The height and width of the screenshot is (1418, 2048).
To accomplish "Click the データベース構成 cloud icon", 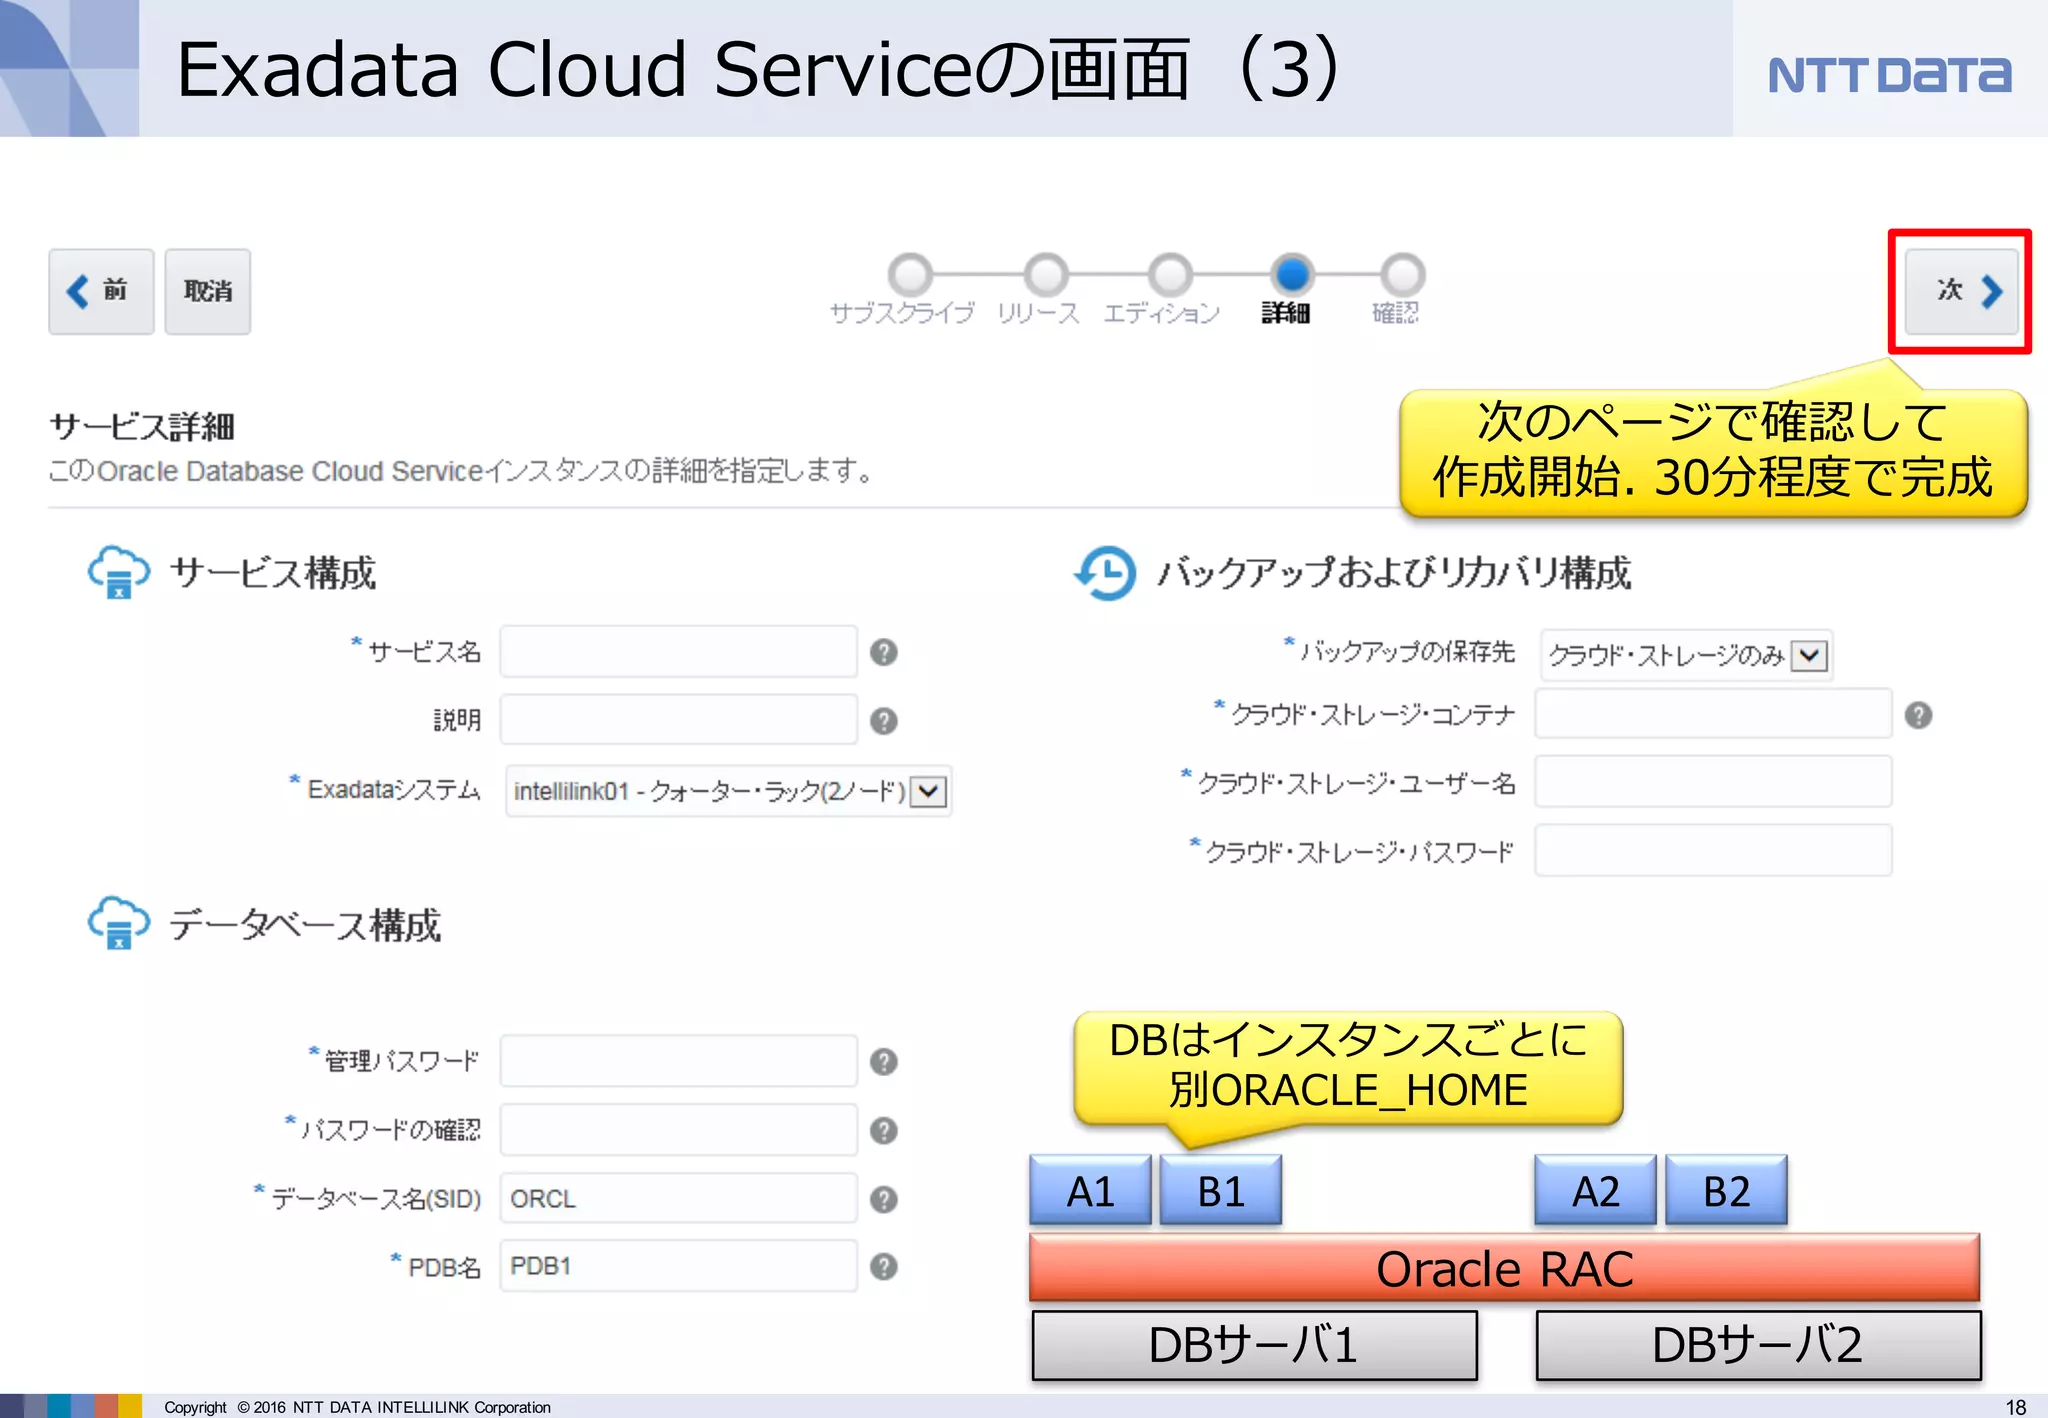I will (119, 922).
